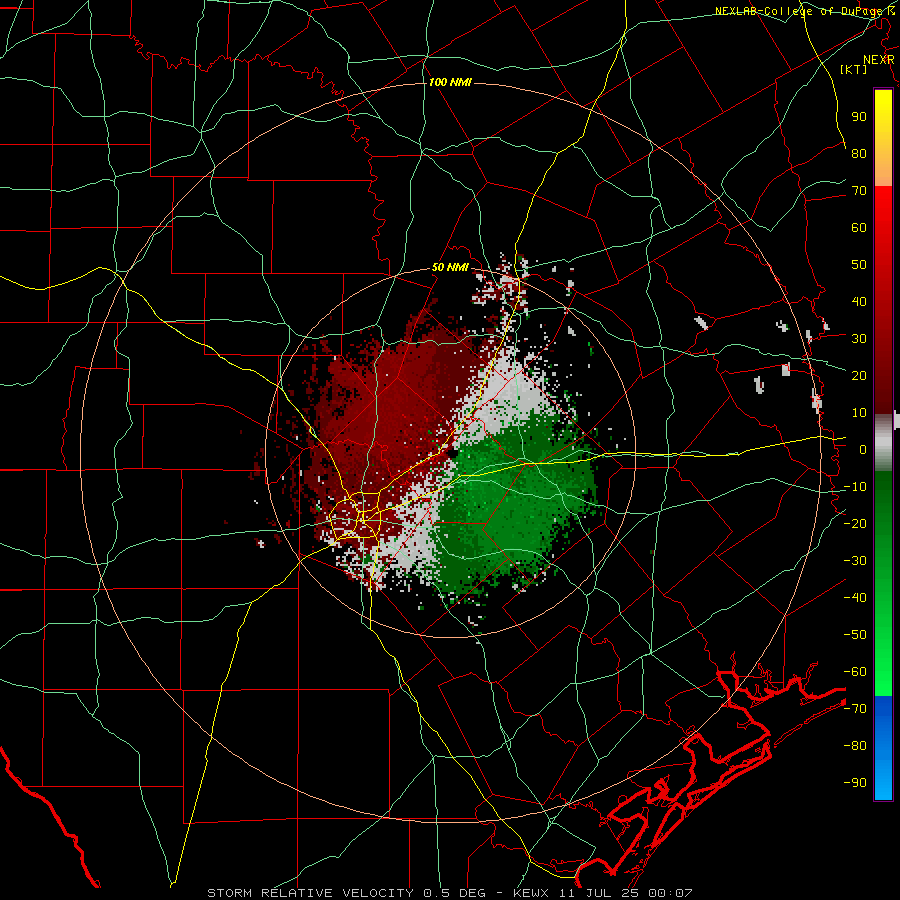Click the 0 value on velocity scale

[863, 449]
